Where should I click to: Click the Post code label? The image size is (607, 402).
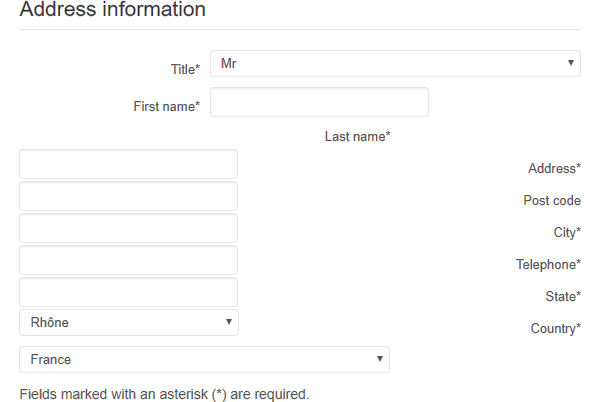coord(552,201)
